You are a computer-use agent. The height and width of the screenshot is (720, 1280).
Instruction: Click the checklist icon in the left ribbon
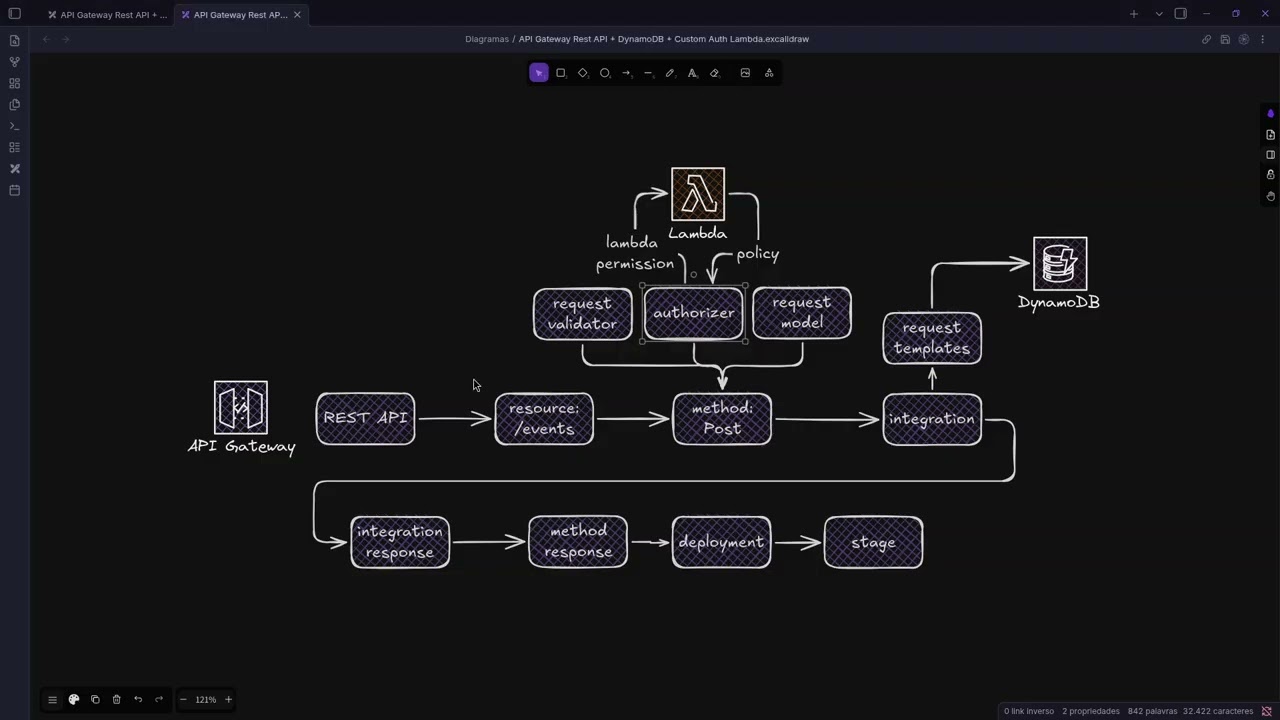click(14, 147)
